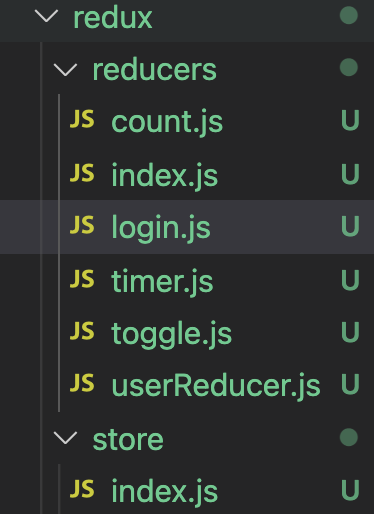This screenshot has width=374, height=514.
Task: Select the store folder name
Action: (x=128, y=440)
